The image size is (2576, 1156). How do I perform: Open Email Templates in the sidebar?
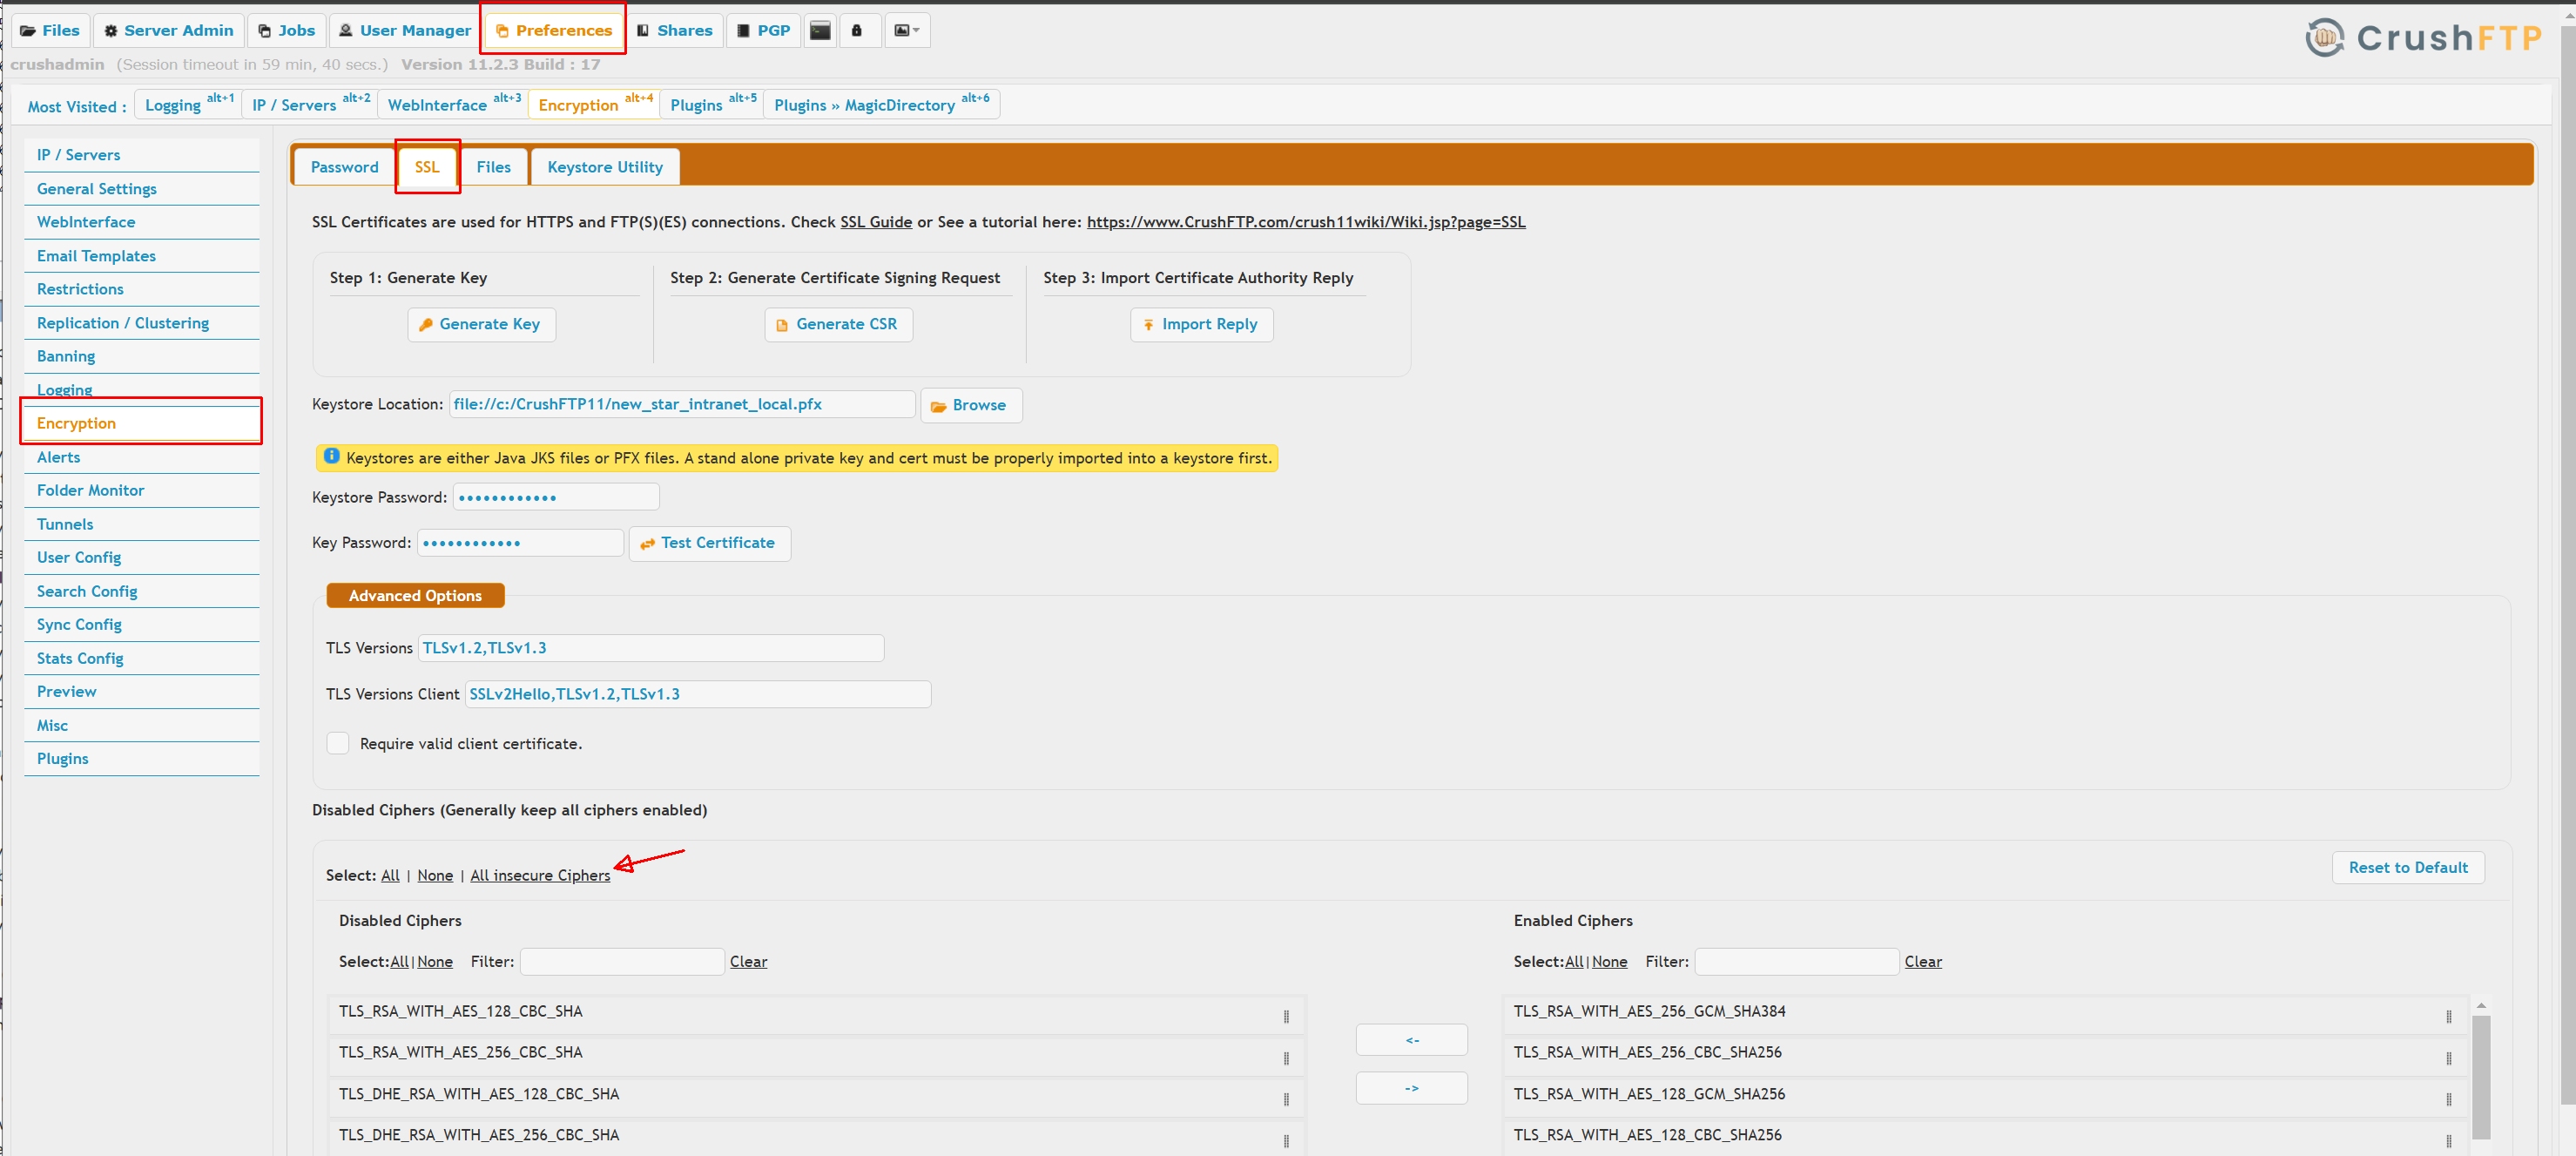(141, 256)
